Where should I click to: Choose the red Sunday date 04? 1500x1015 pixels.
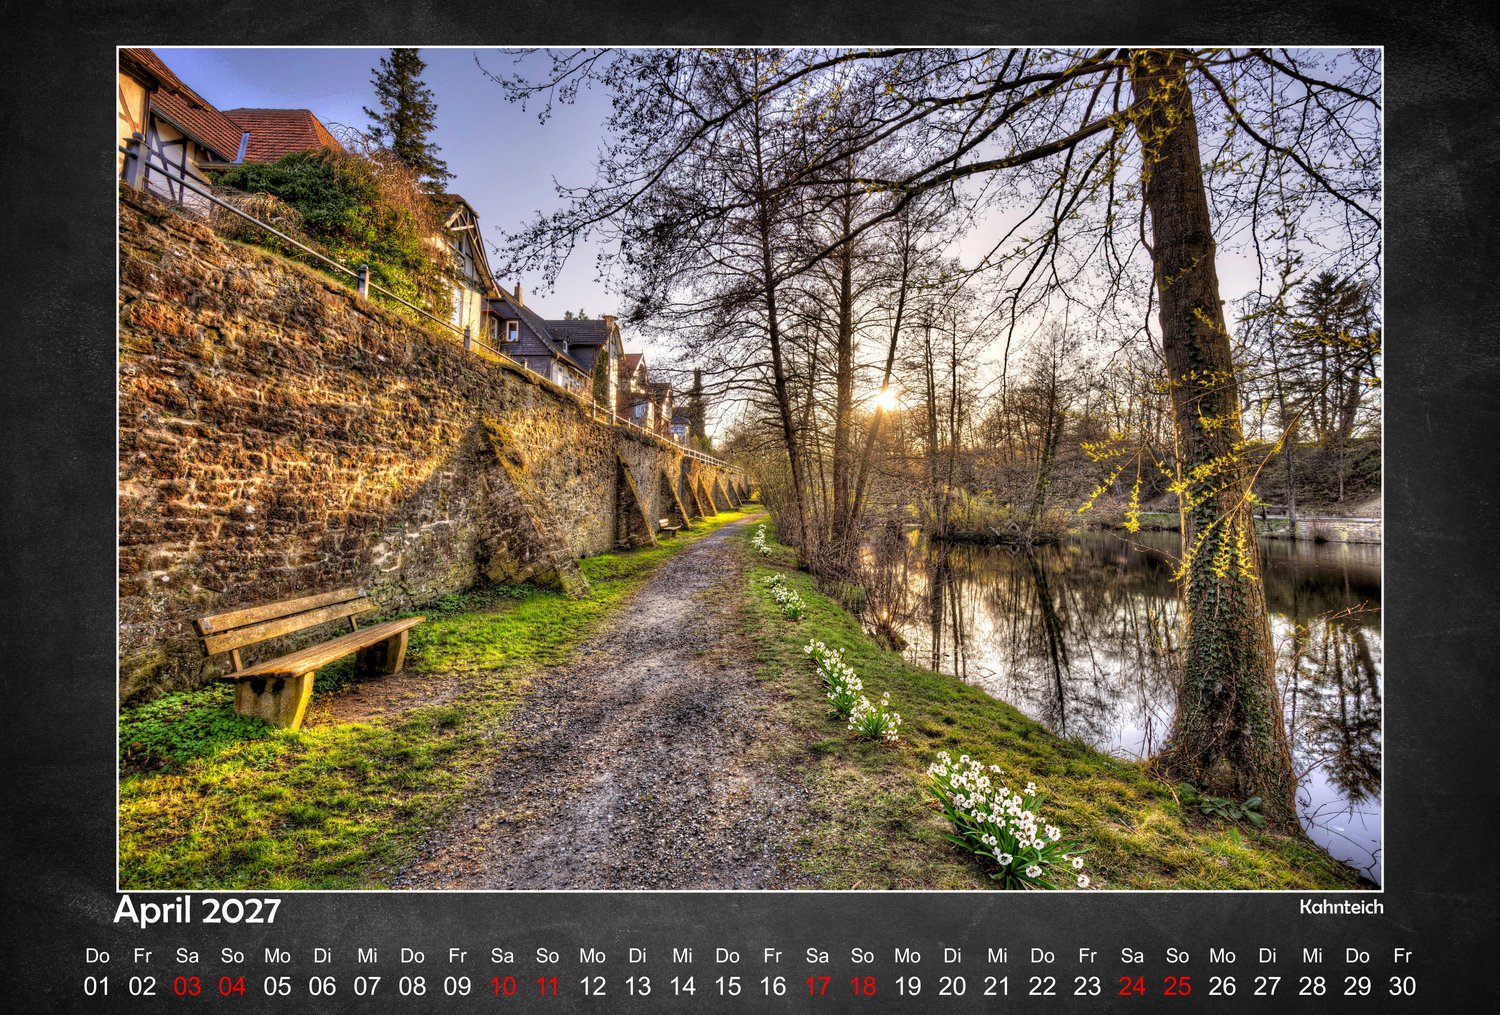click(x=232, y=986)
